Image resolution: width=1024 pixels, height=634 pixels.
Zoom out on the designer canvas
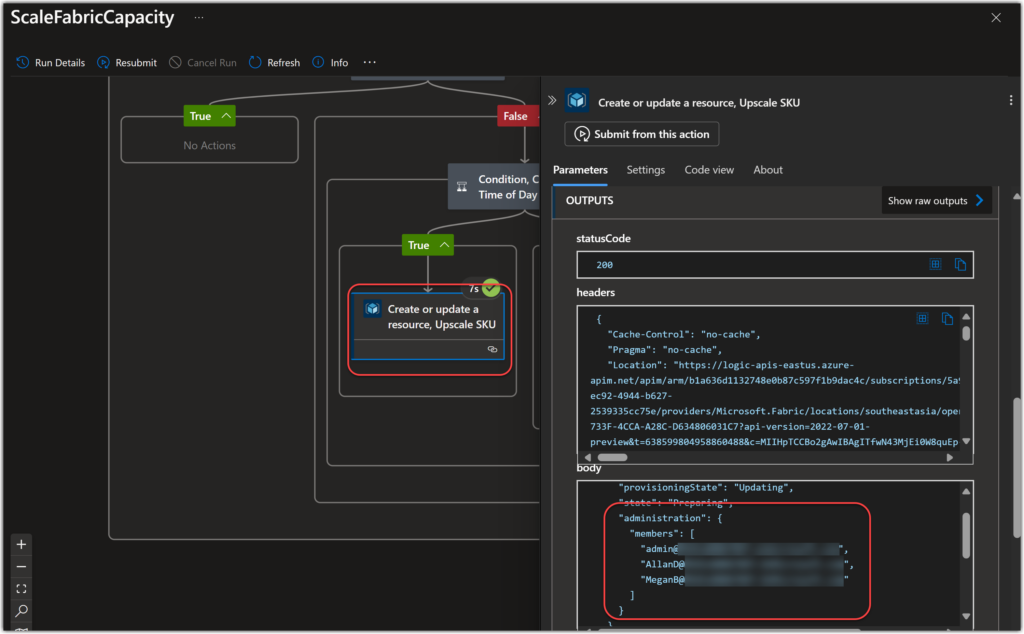(22, 566)
